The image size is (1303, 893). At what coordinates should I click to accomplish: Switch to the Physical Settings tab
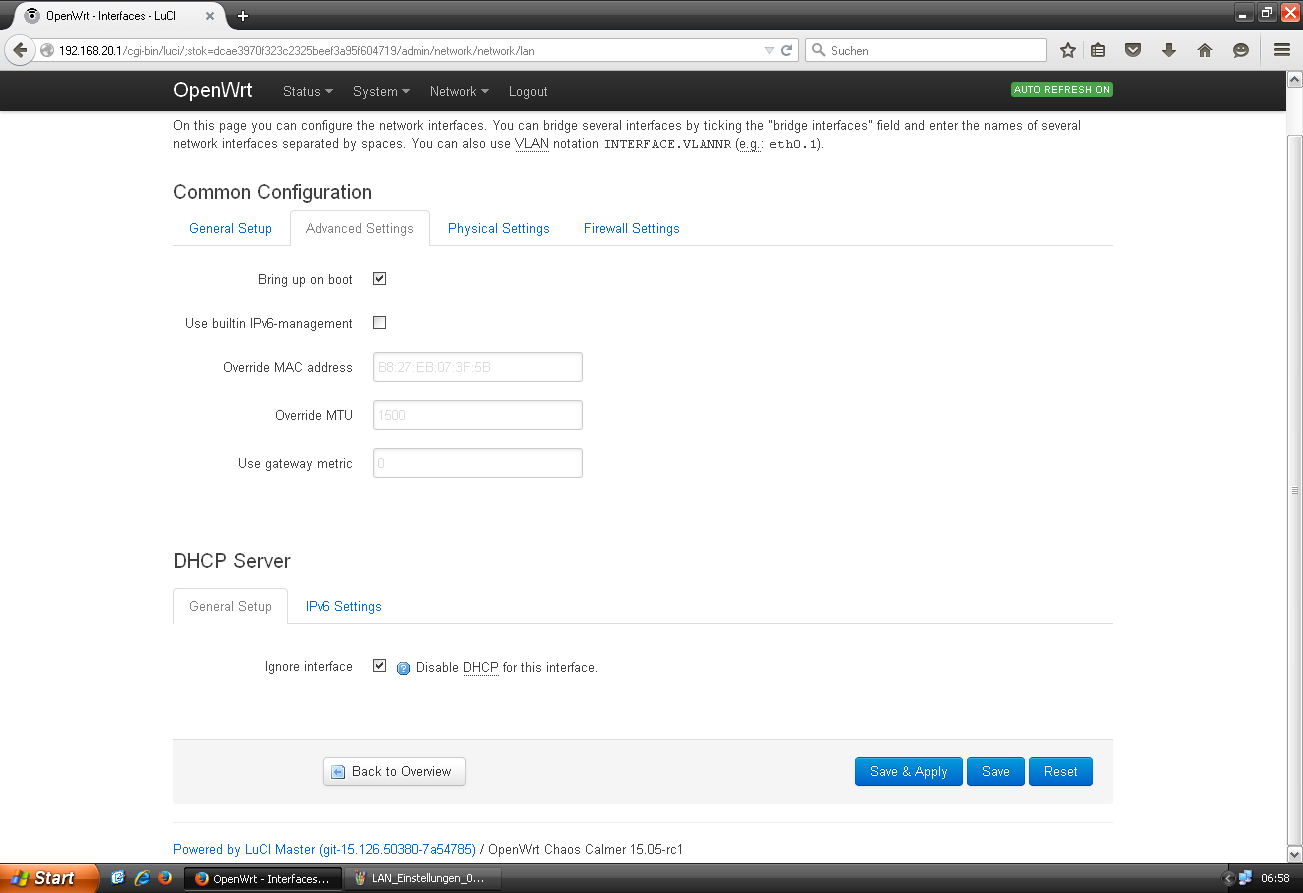(x=498, y=228)
